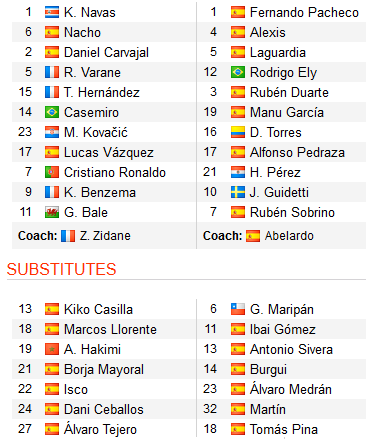Click the Portugal flag beside Cristiano Ronaldo

tap(52, 172)
